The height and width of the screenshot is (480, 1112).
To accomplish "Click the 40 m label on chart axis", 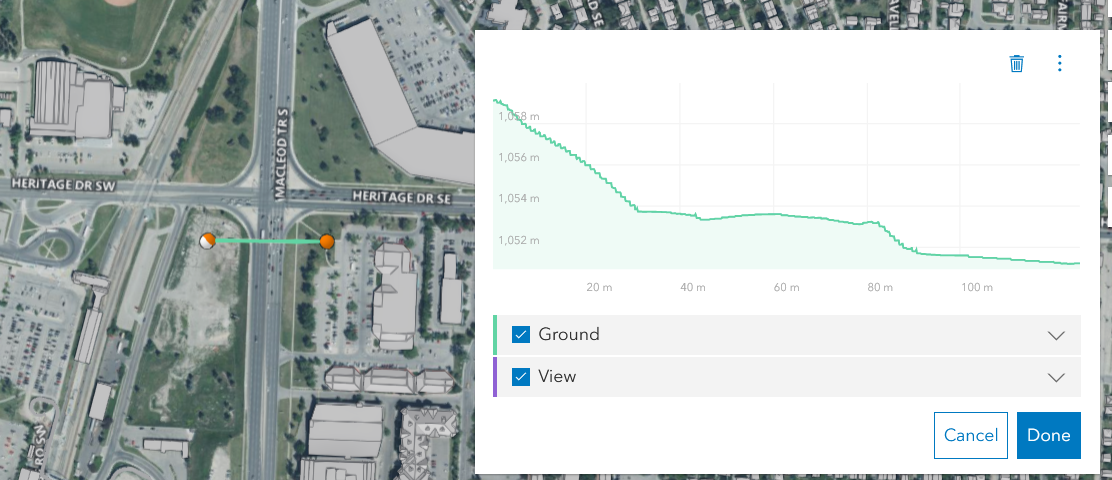I will point(693,288).
